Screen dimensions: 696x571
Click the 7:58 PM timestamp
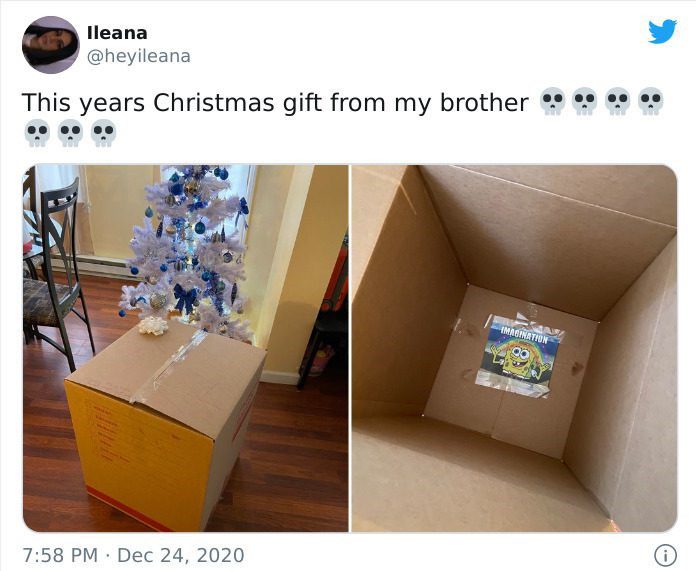tap(60, 555)
